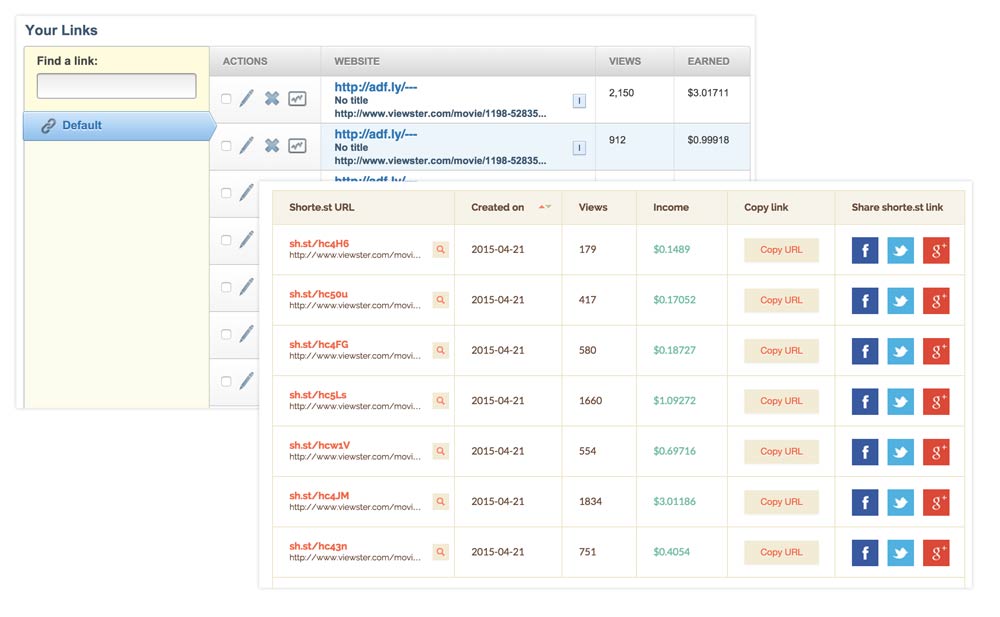Click the magnifier icon next to sh.st/hc4H6
Viewport: 1000px width, 617px height.
[x=440, y=250]
